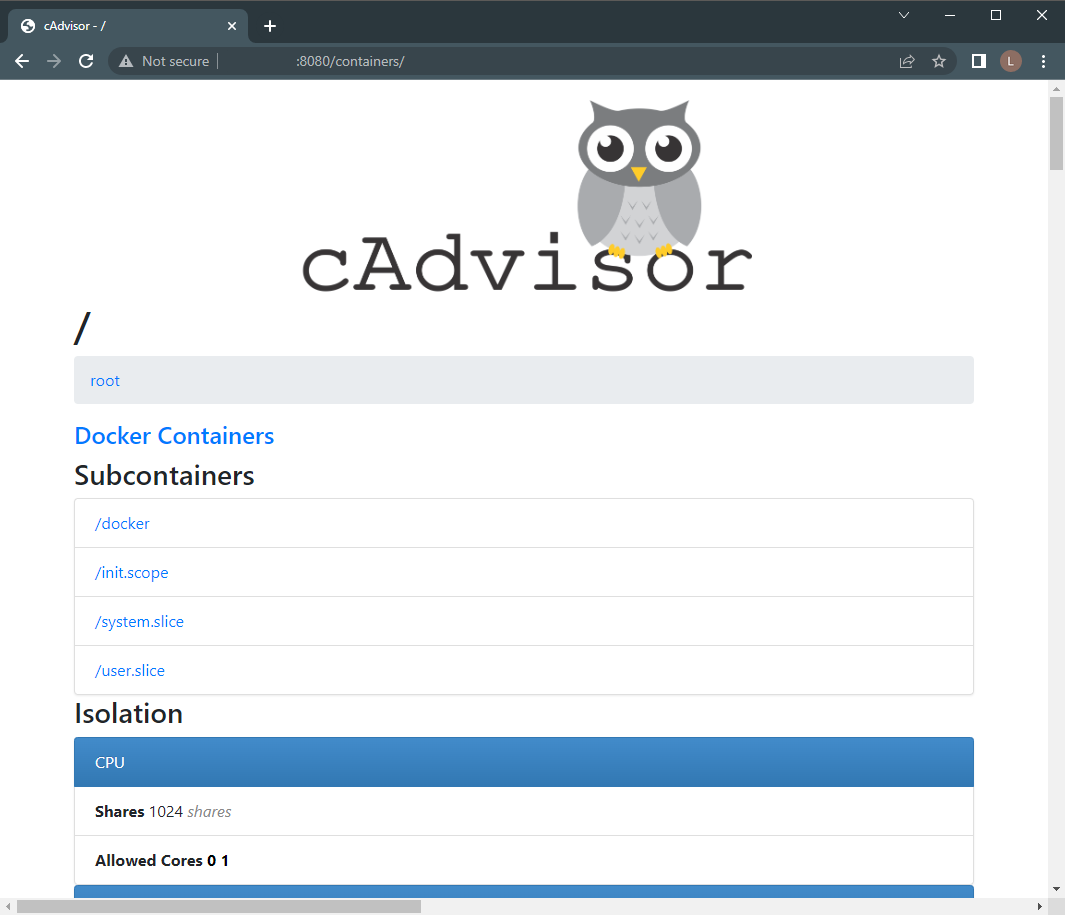This screenshot has height=915, width=1065.
Task: Click the horizontal scrollbar thumb
Action: pos(219,907)
